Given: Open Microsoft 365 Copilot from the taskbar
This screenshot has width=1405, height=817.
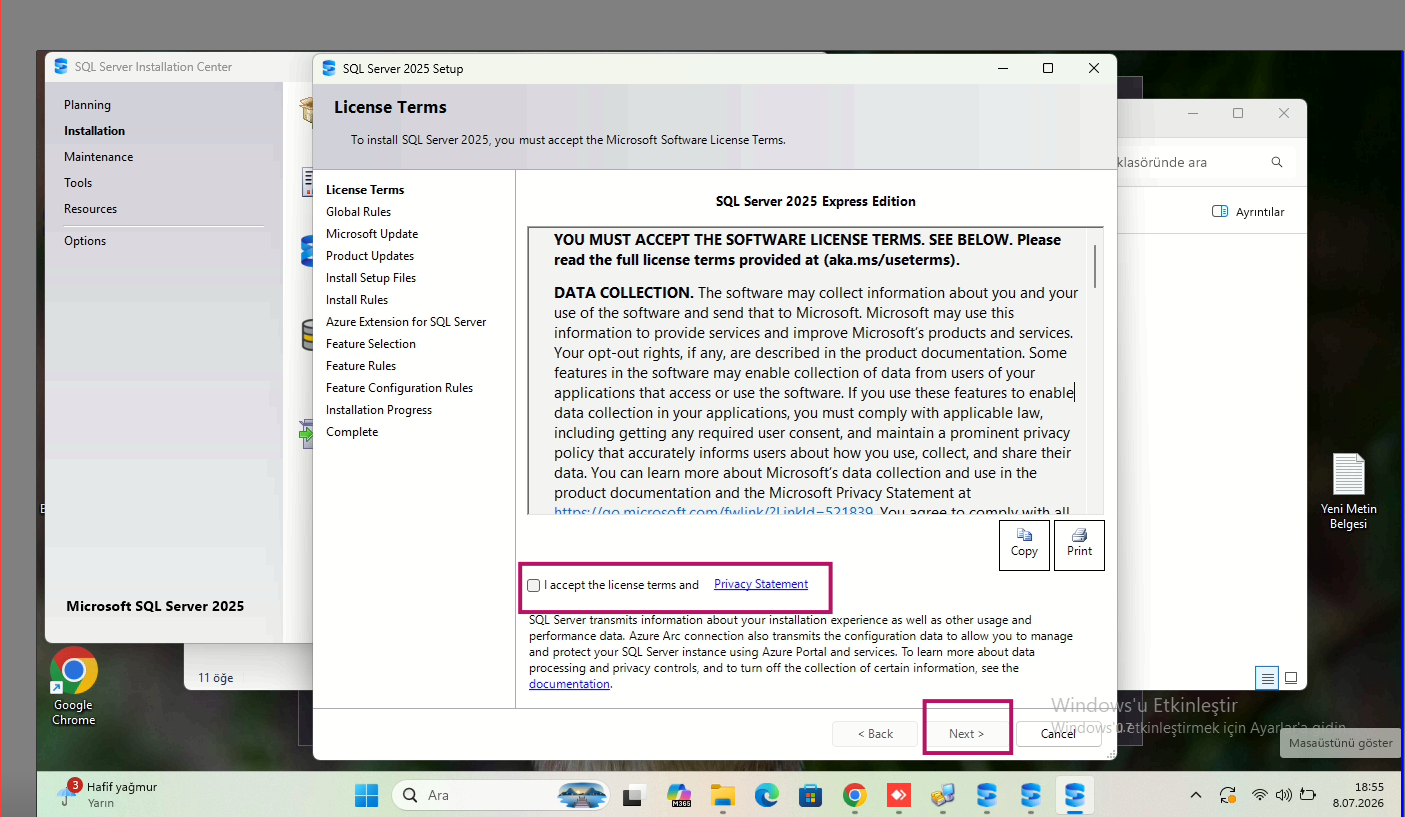Looking at the screenshot, I should point(680,796).
